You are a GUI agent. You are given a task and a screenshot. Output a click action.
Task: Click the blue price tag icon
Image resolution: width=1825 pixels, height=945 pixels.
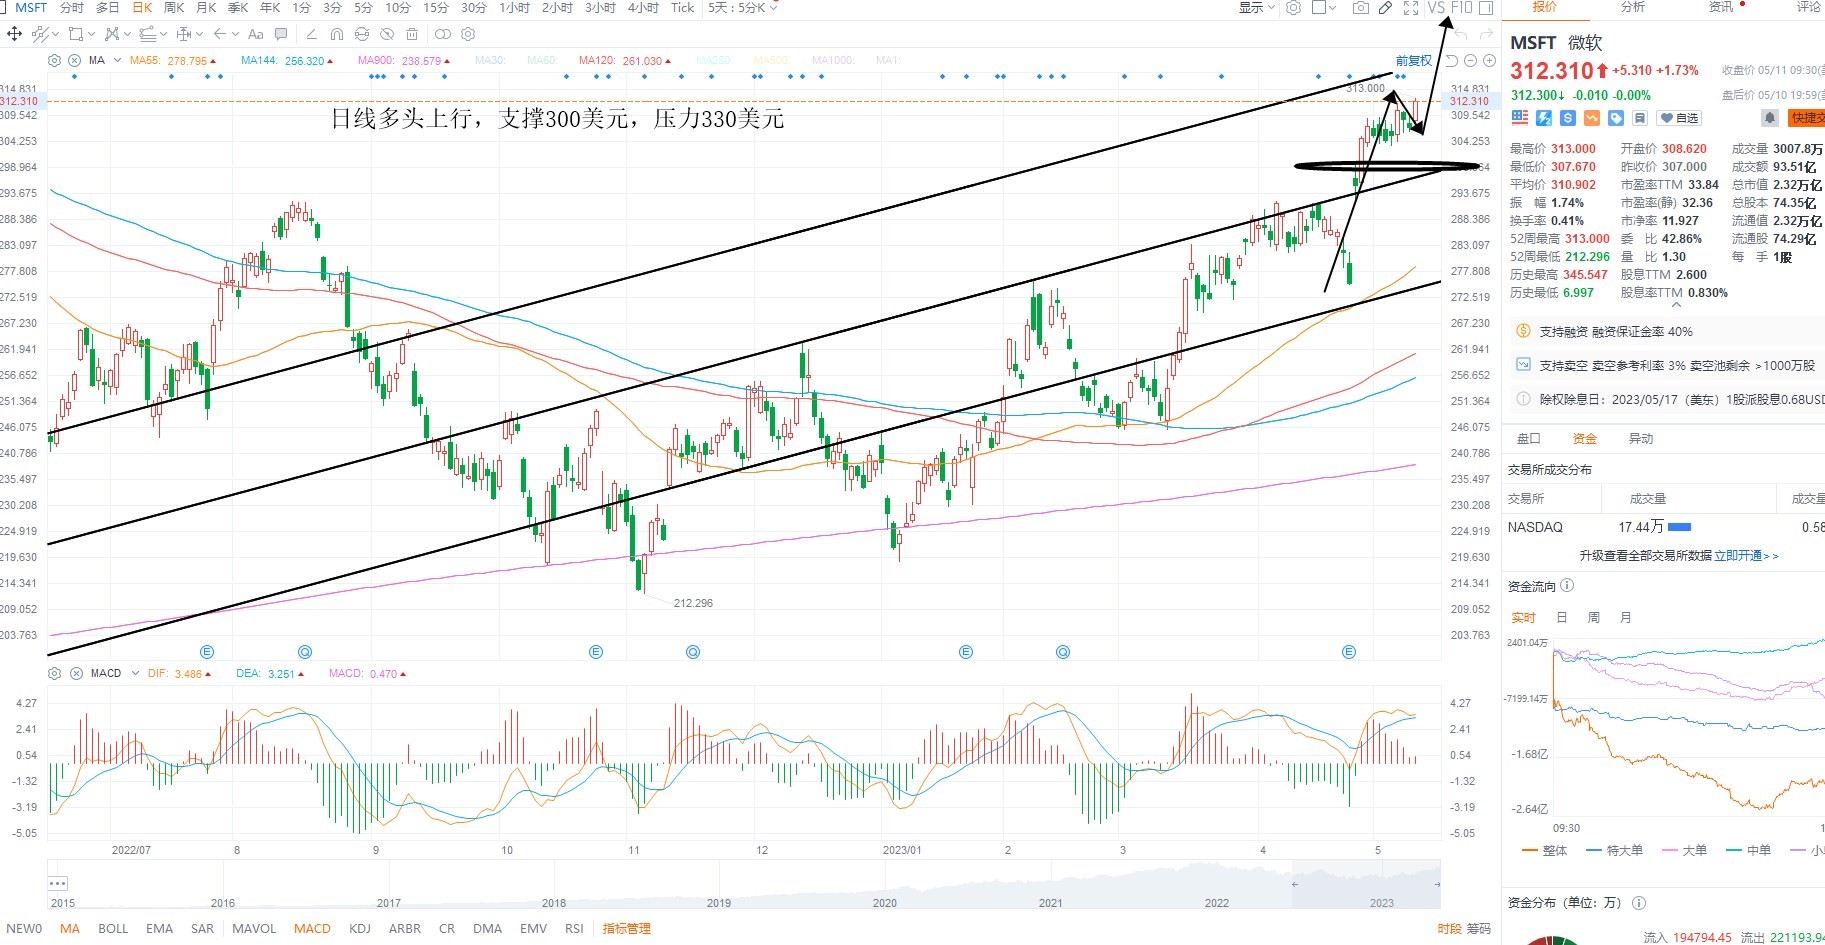click(1616, 118)
